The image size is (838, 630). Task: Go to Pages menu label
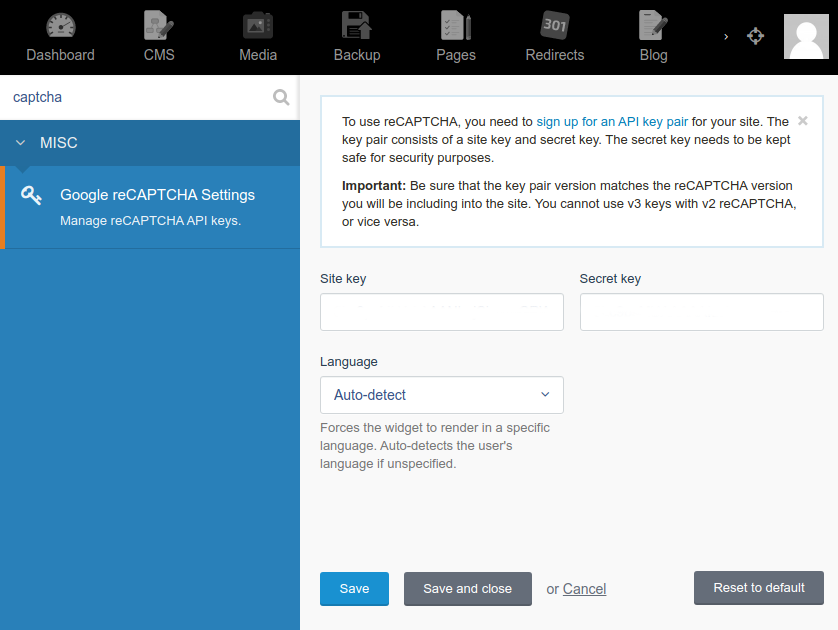click(x=455, y=55)
